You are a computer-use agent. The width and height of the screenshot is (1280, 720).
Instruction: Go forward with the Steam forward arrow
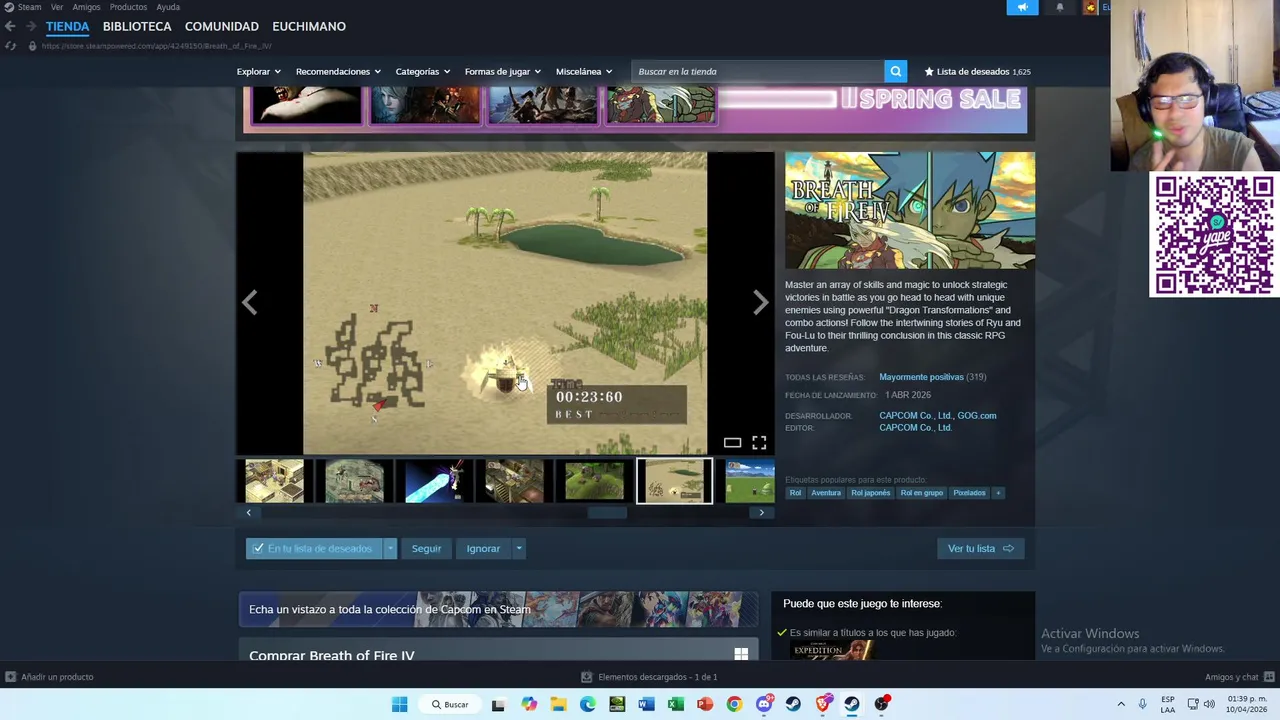point(31,26)
